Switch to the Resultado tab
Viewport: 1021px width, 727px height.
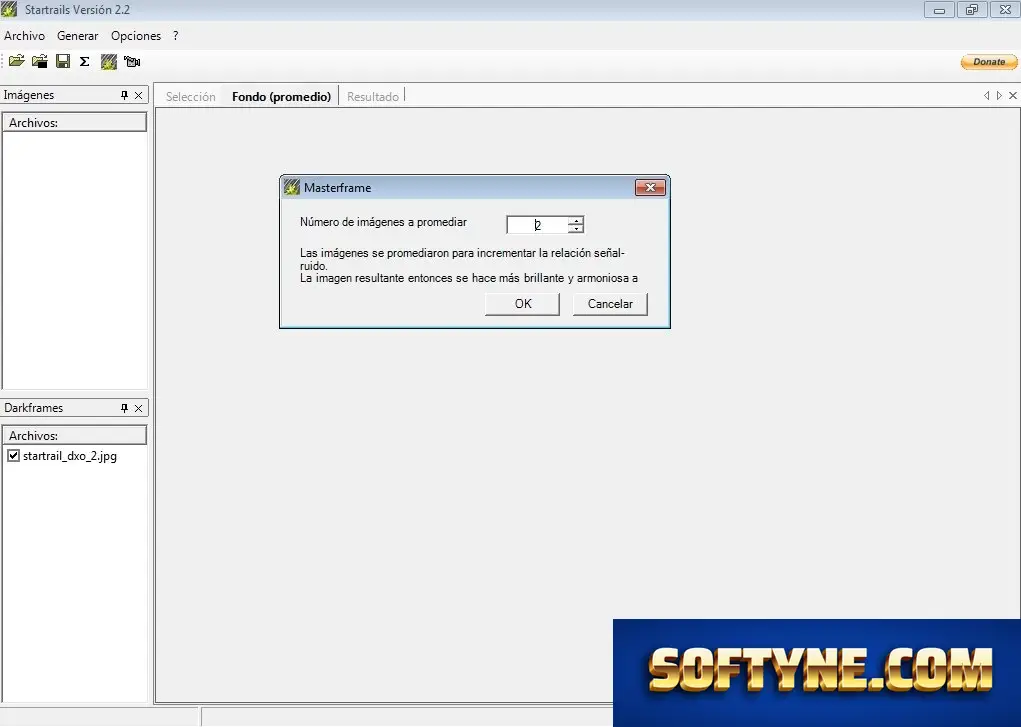pyautogui.click(x=372, y=96)
